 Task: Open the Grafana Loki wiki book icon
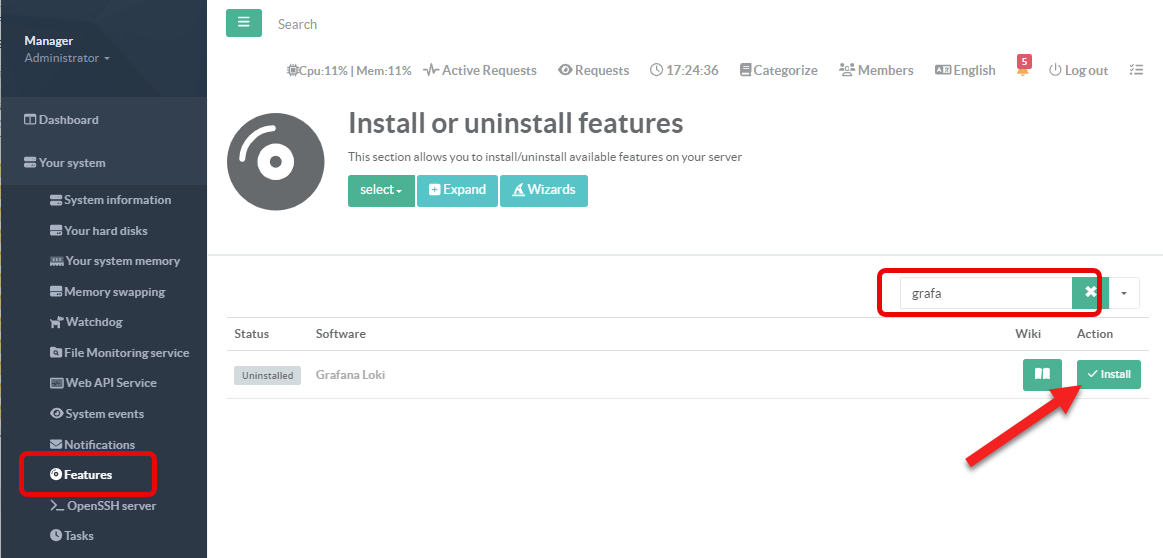1042,374
